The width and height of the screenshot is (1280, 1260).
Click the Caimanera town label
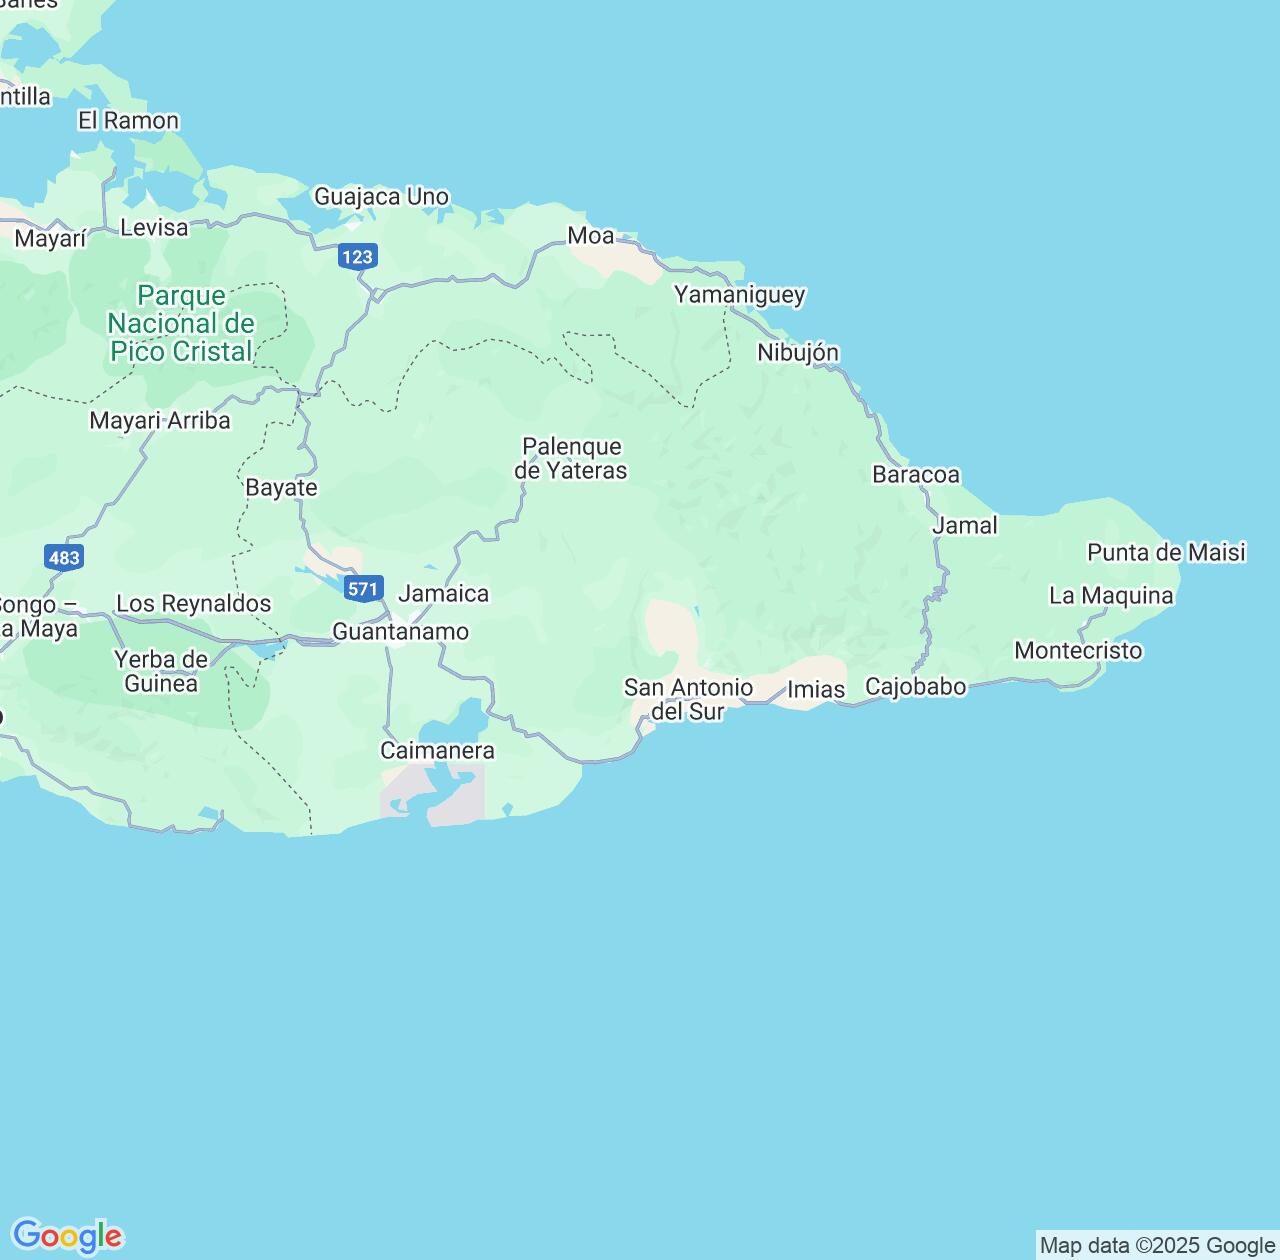pos(437,751)
